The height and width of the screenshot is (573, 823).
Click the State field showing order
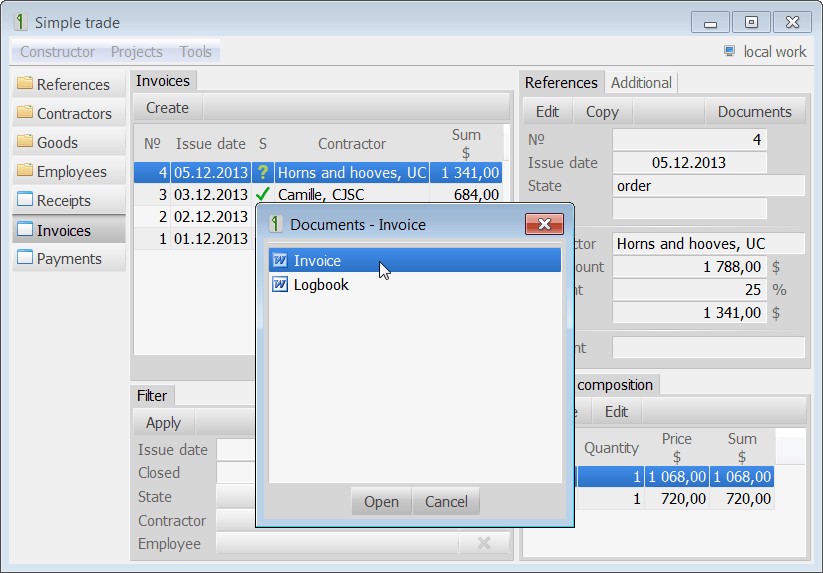click(x=708, y=185)
